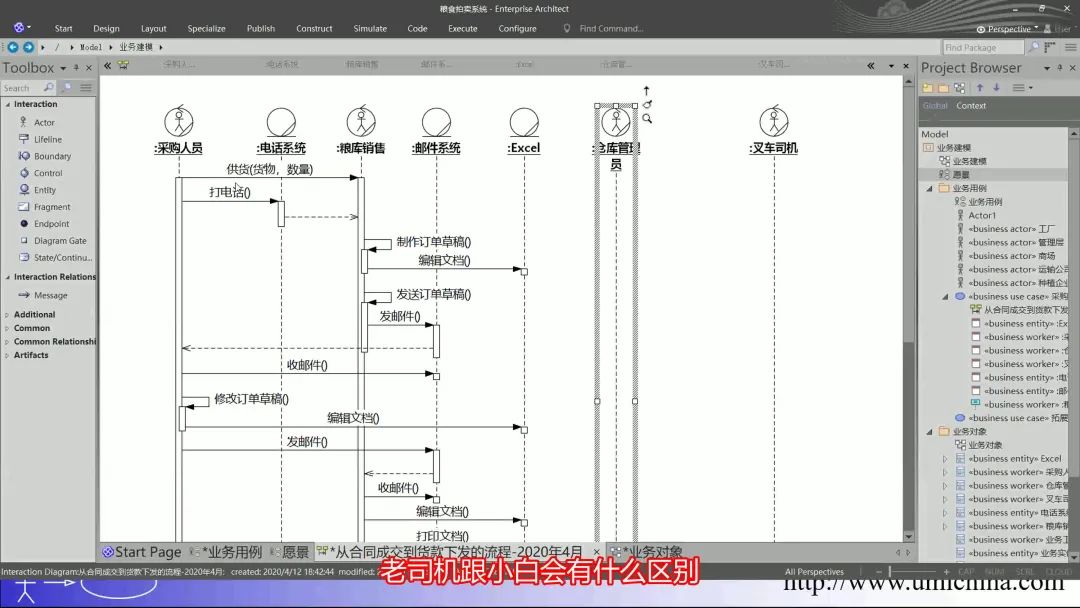Click the quick linker arrow beside selected lifeline
1080x608 pixels.
pyautogui.click(x=646, y=90)
